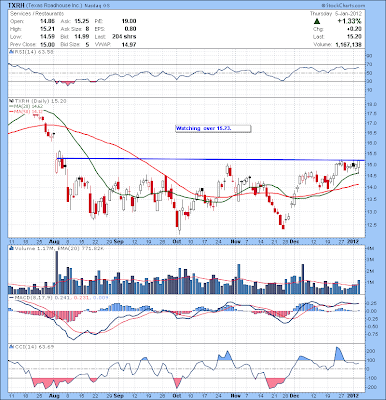386x400 pixels.
Task: Click 'Dec' on the axis beneath the CCI panel
Action: pos(294,396)
